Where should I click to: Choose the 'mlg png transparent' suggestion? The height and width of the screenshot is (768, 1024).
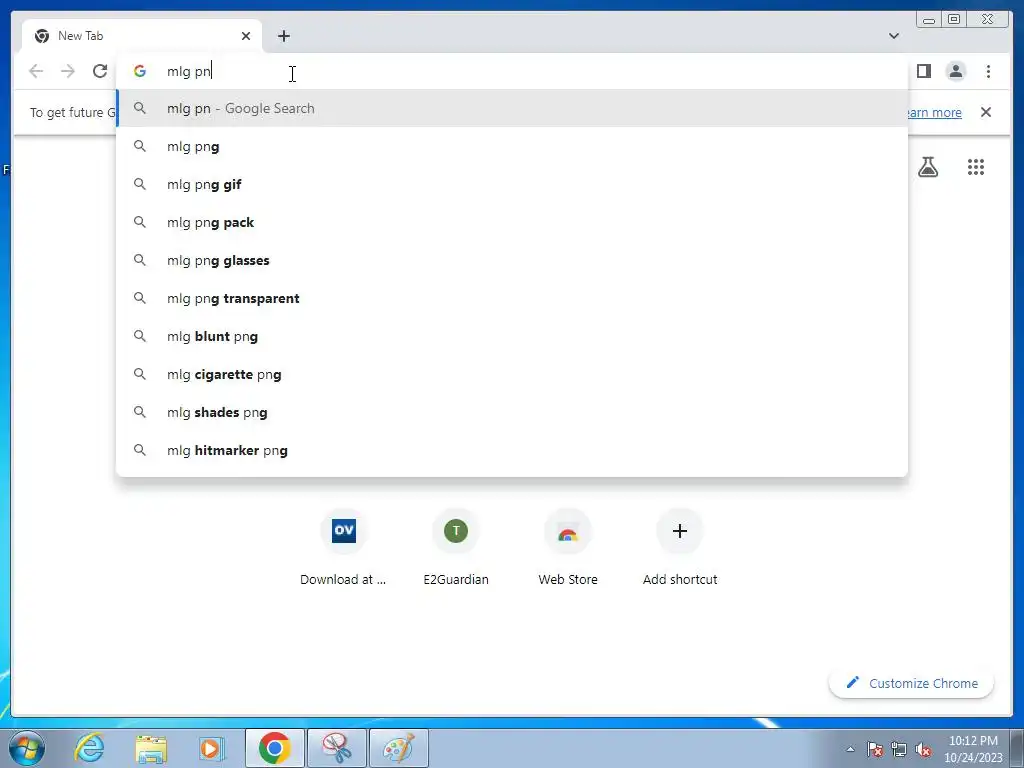coord(512,298)
